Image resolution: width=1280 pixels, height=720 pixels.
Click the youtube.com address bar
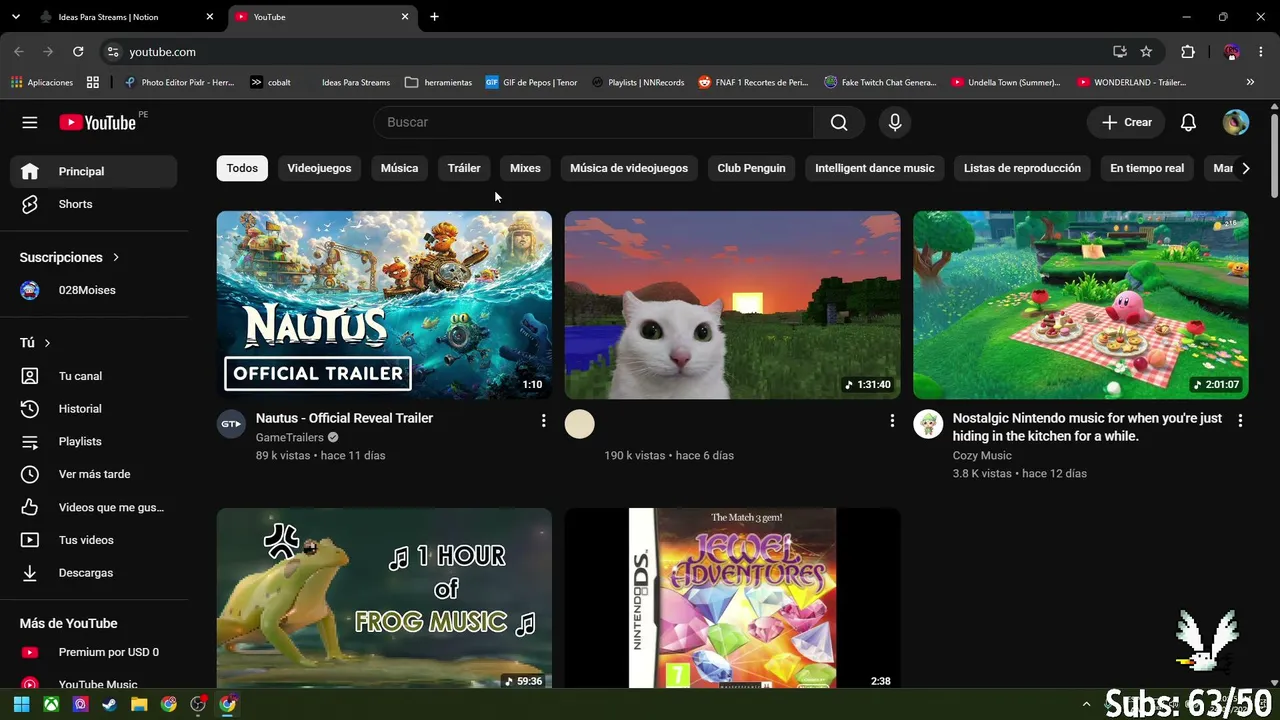click(x=610, y=52)
